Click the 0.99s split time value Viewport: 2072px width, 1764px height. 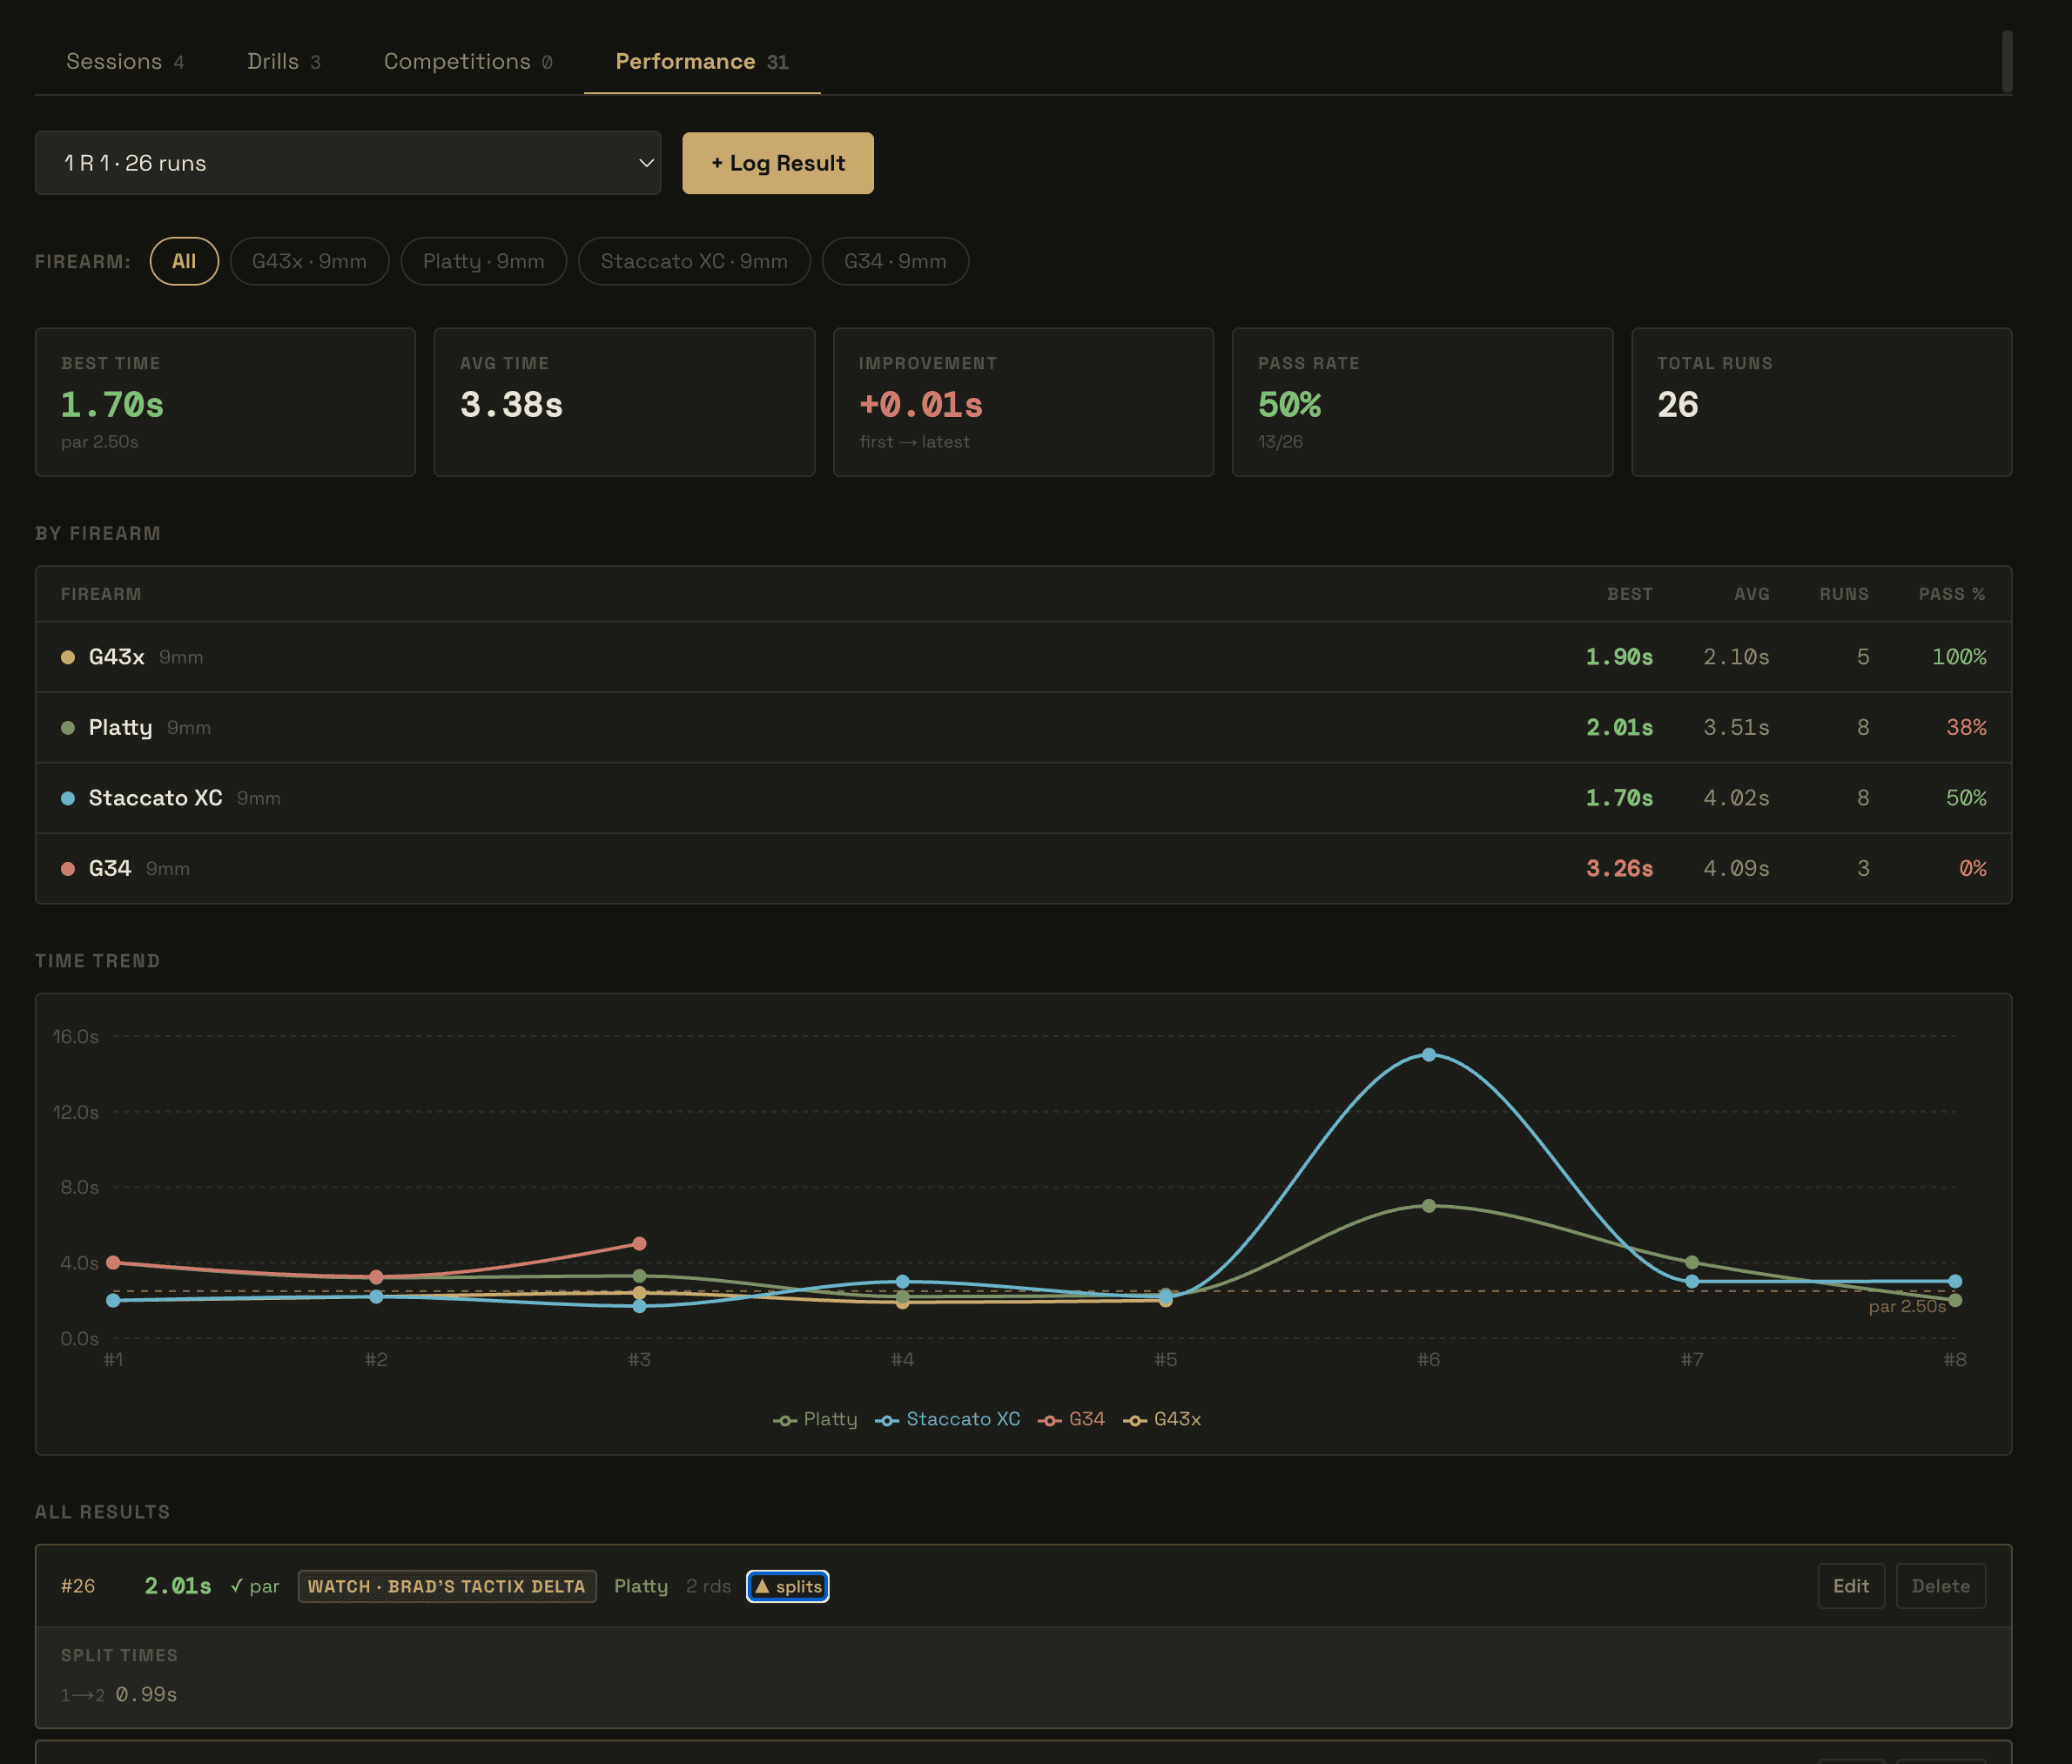[146, 1694]
